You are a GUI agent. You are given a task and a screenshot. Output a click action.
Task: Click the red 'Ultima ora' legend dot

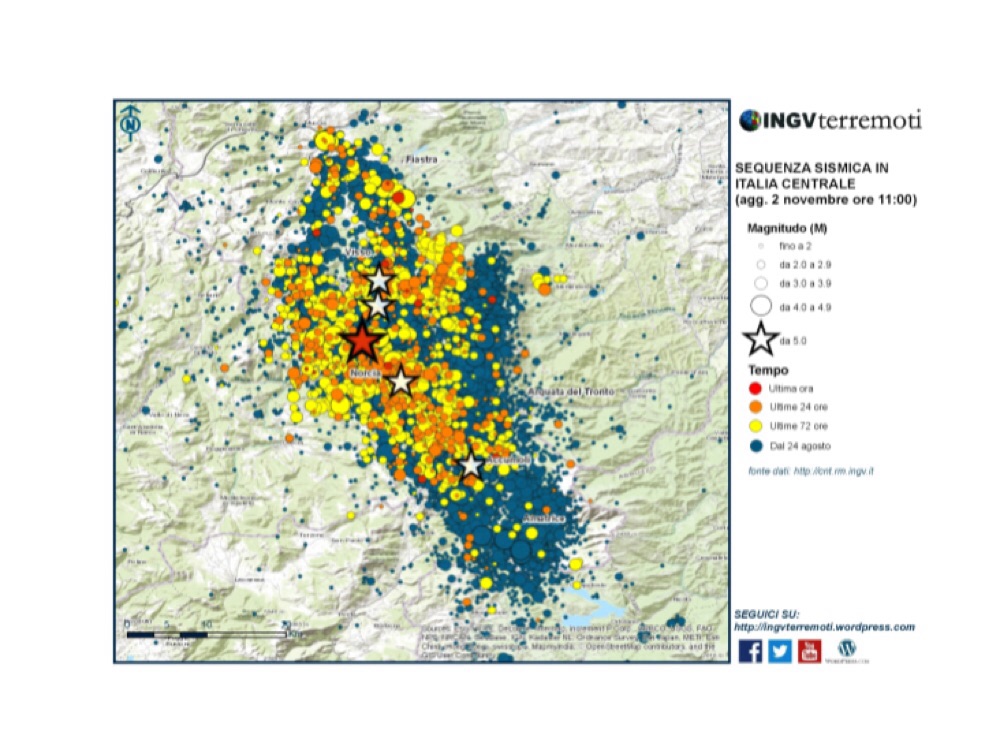tap(756, 388)
